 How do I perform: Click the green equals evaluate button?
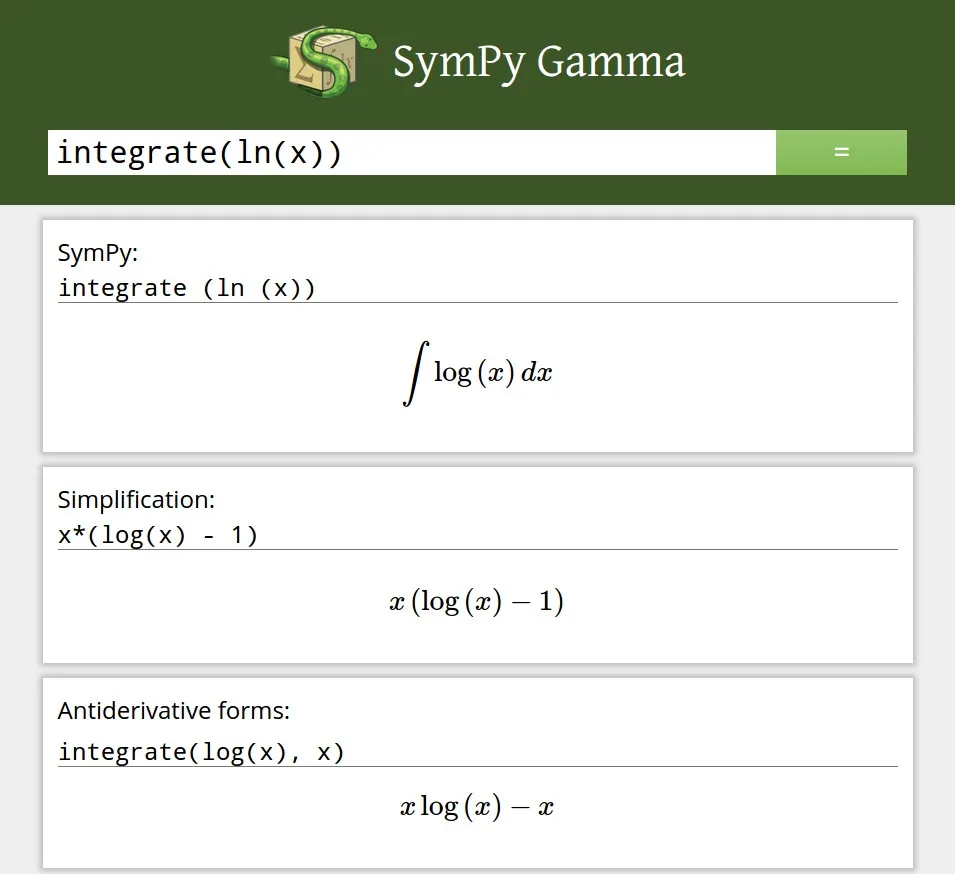click(x=841, y=152)
